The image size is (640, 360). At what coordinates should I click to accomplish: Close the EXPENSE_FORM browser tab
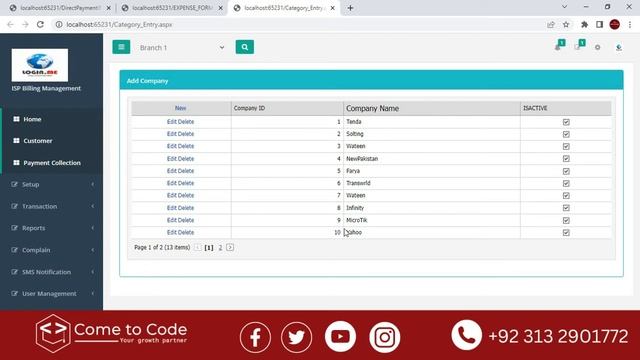pyautogui.click(x=220, y=8)
